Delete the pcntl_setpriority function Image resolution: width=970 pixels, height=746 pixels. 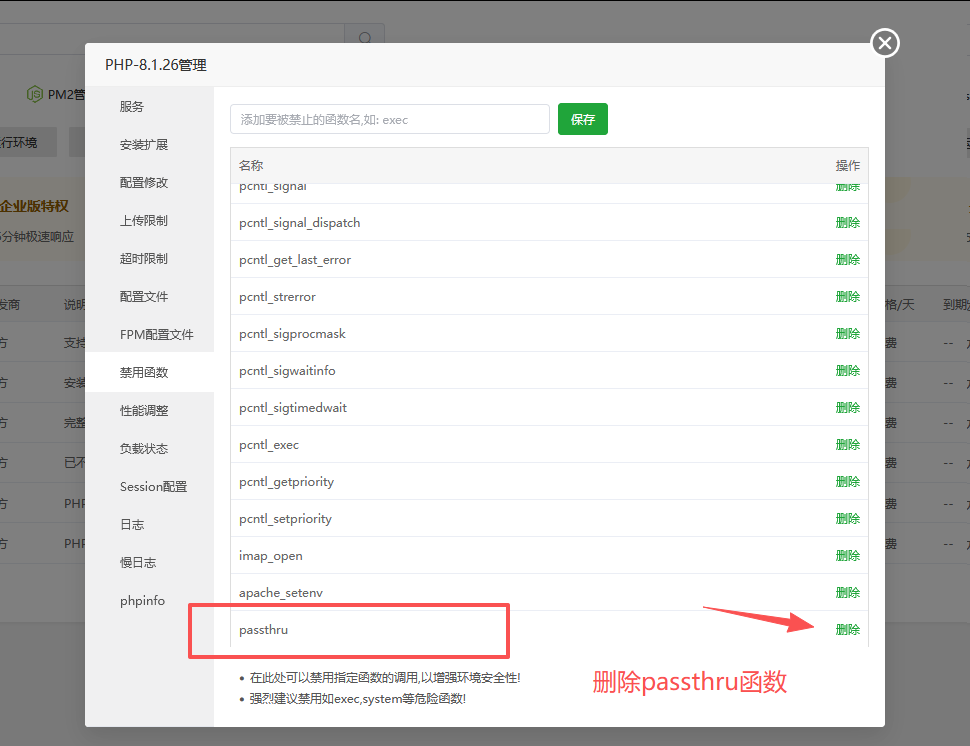tap(848, 518)
